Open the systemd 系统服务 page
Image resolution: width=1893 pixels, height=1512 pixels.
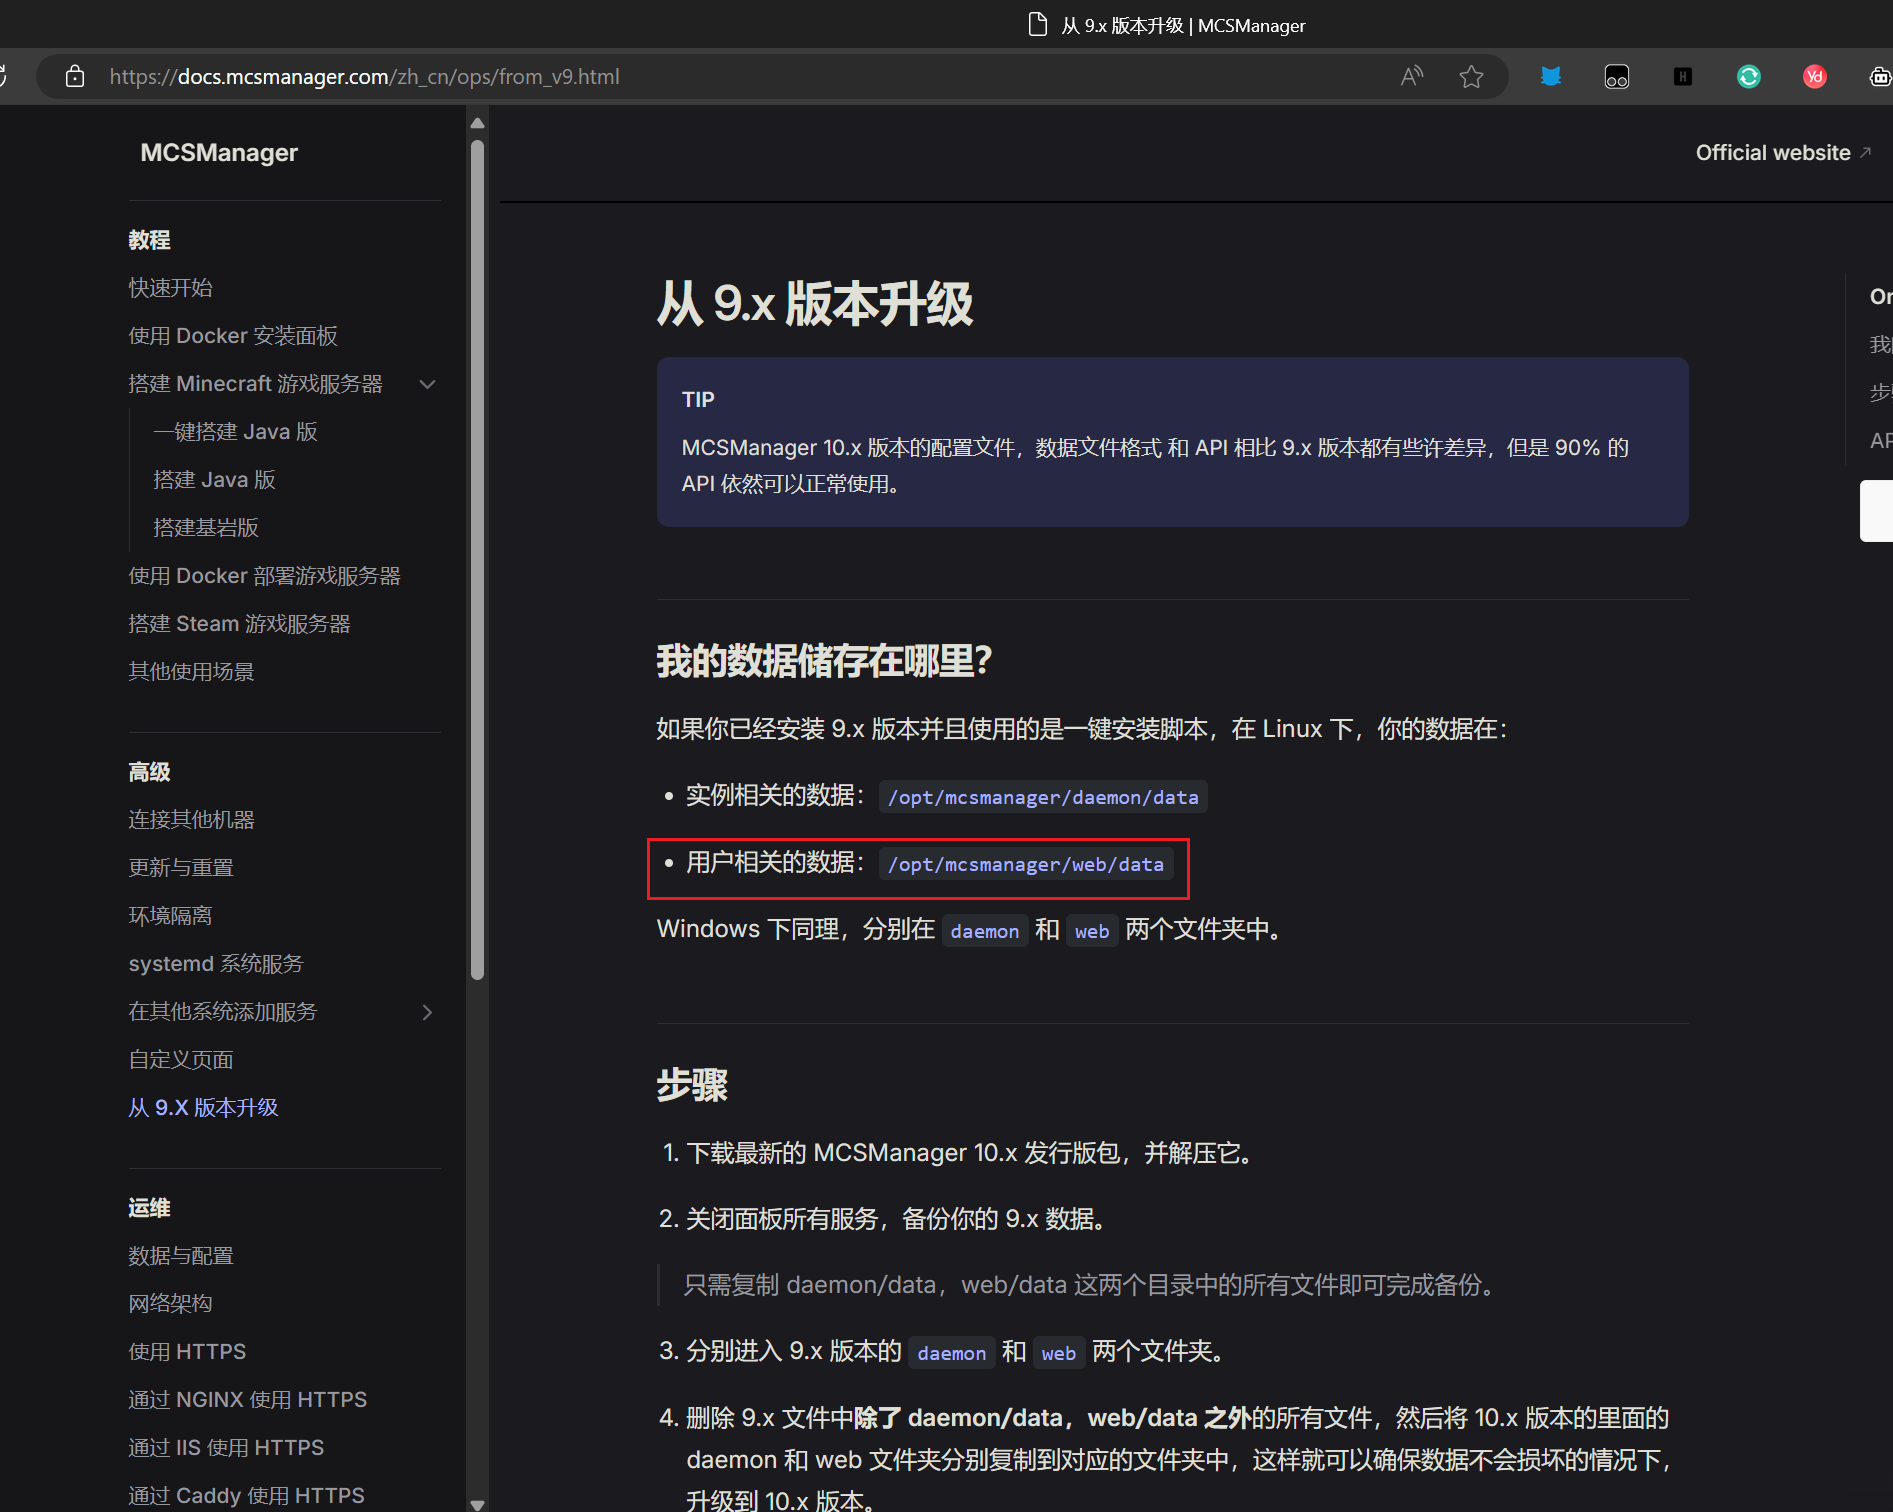(x=215, y=963)
